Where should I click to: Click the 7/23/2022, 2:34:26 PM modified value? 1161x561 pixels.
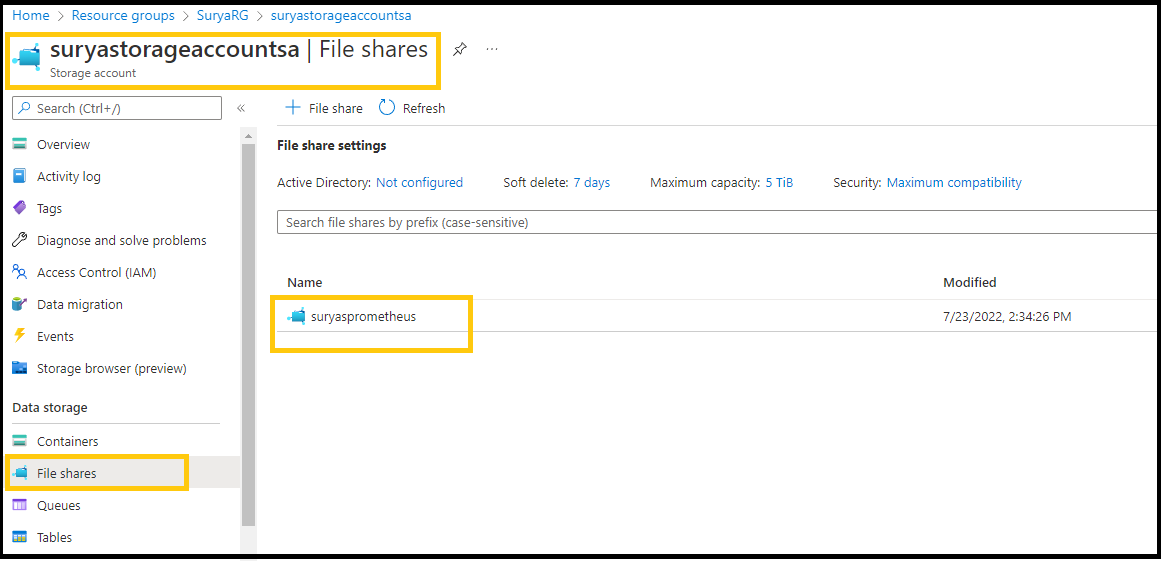[x=1007, y=317]
